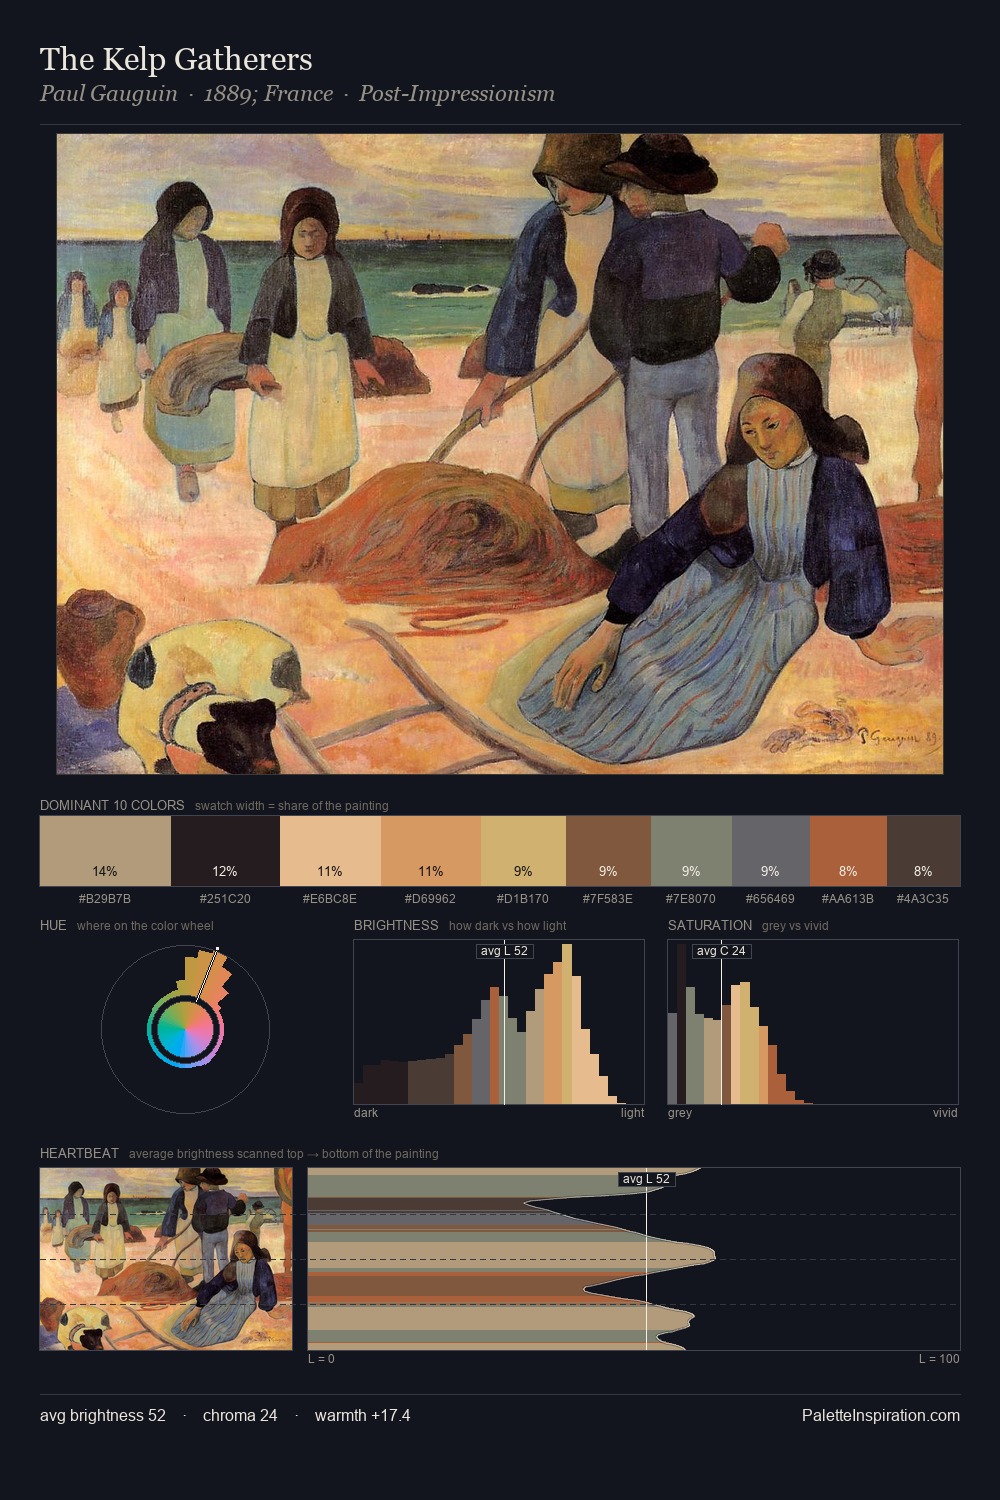This screenshot has width=1000, height=1500.
Task: Click the heartbeat brightness scan chart
Action: point(634,1259)
